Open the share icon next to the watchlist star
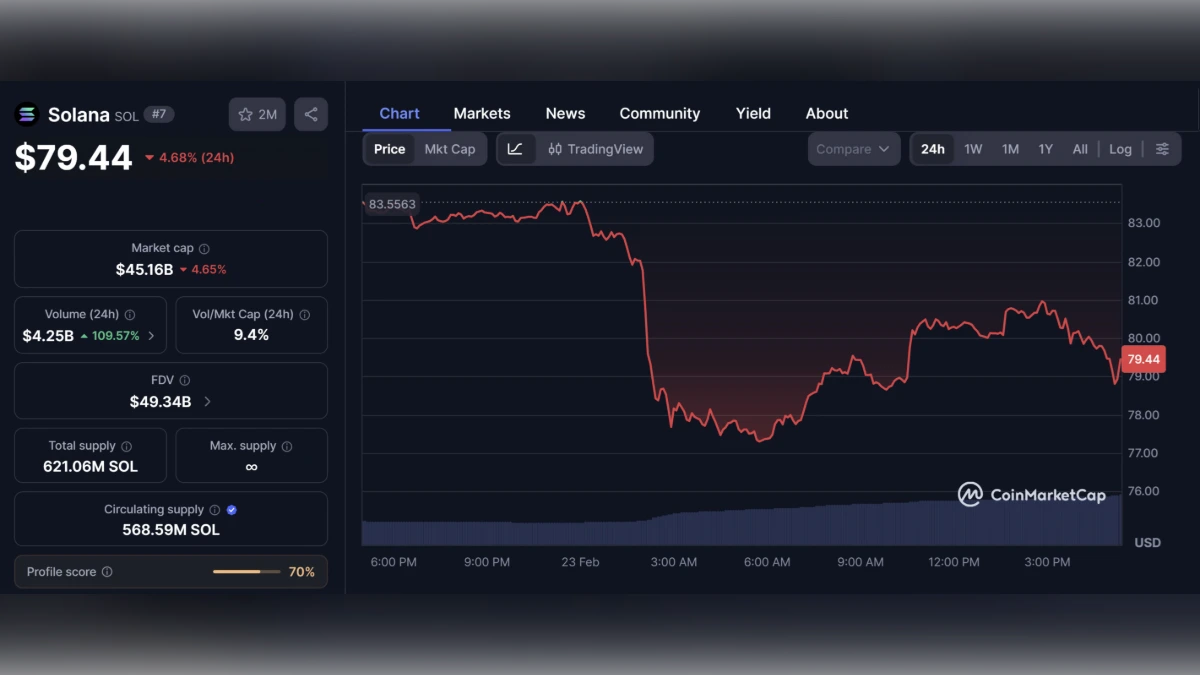The width and height of the screenshot is (1200, 675). 310,114
